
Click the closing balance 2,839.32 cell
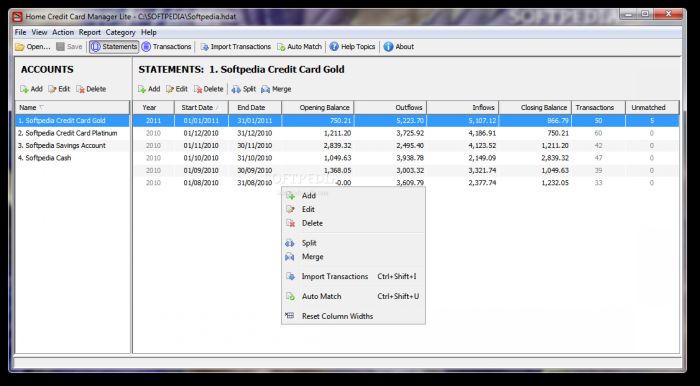tap(535, 158)
